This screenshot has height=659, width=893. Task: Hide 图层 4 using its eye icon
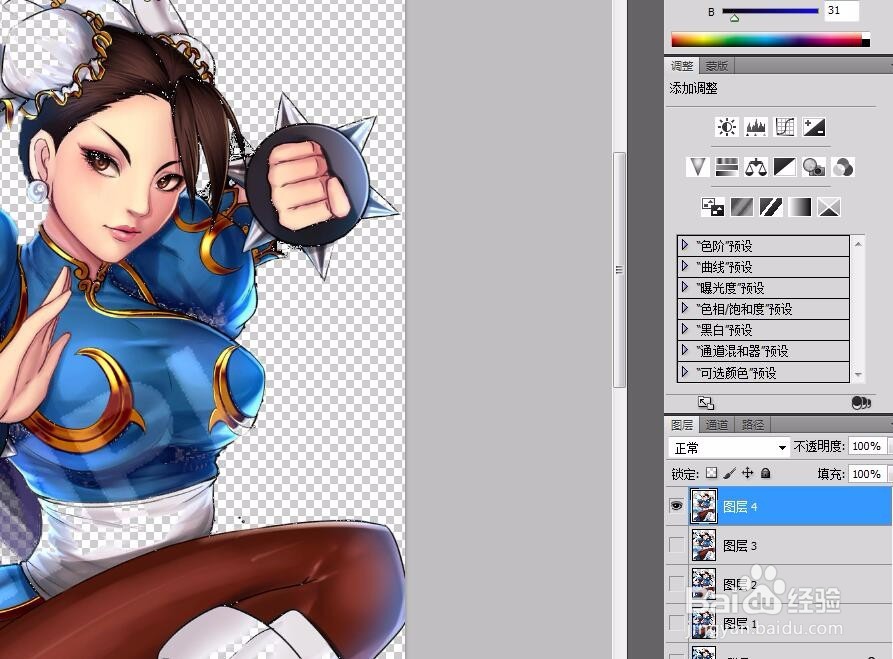click(677, 506)
